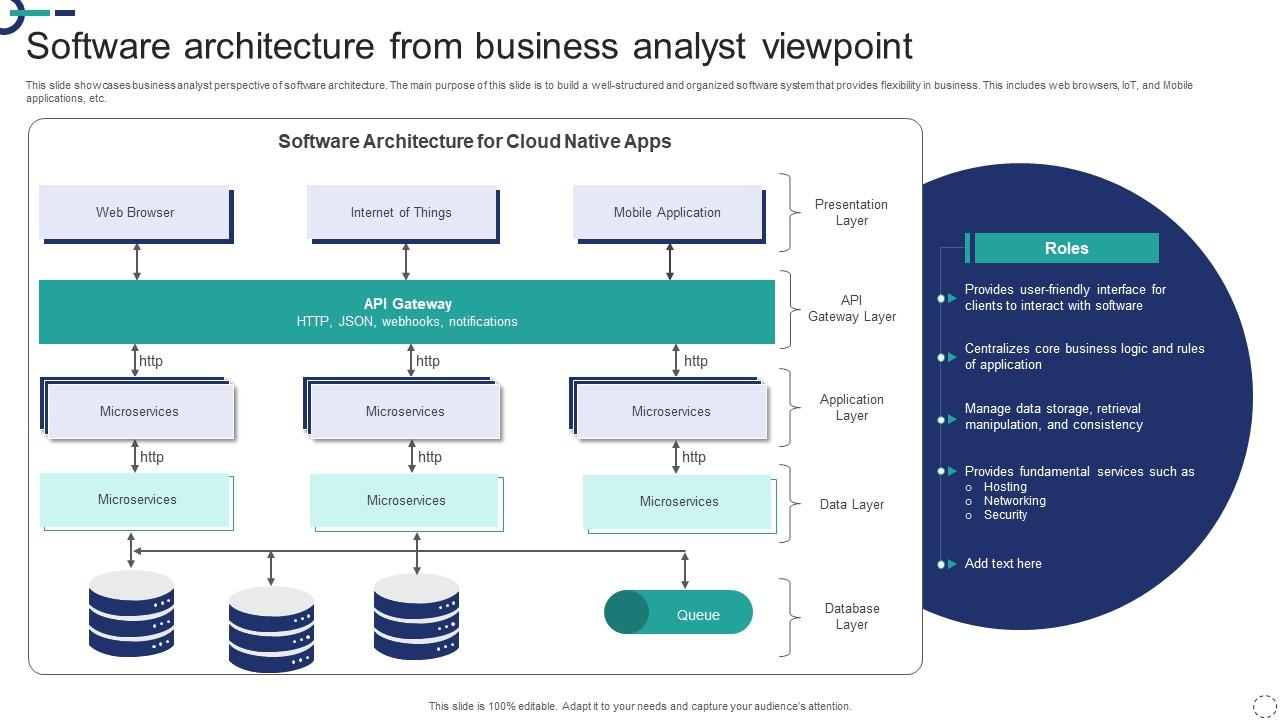Select the Roles header banner
This screenshot has width=1280, height=720.
coord(1068,248)
